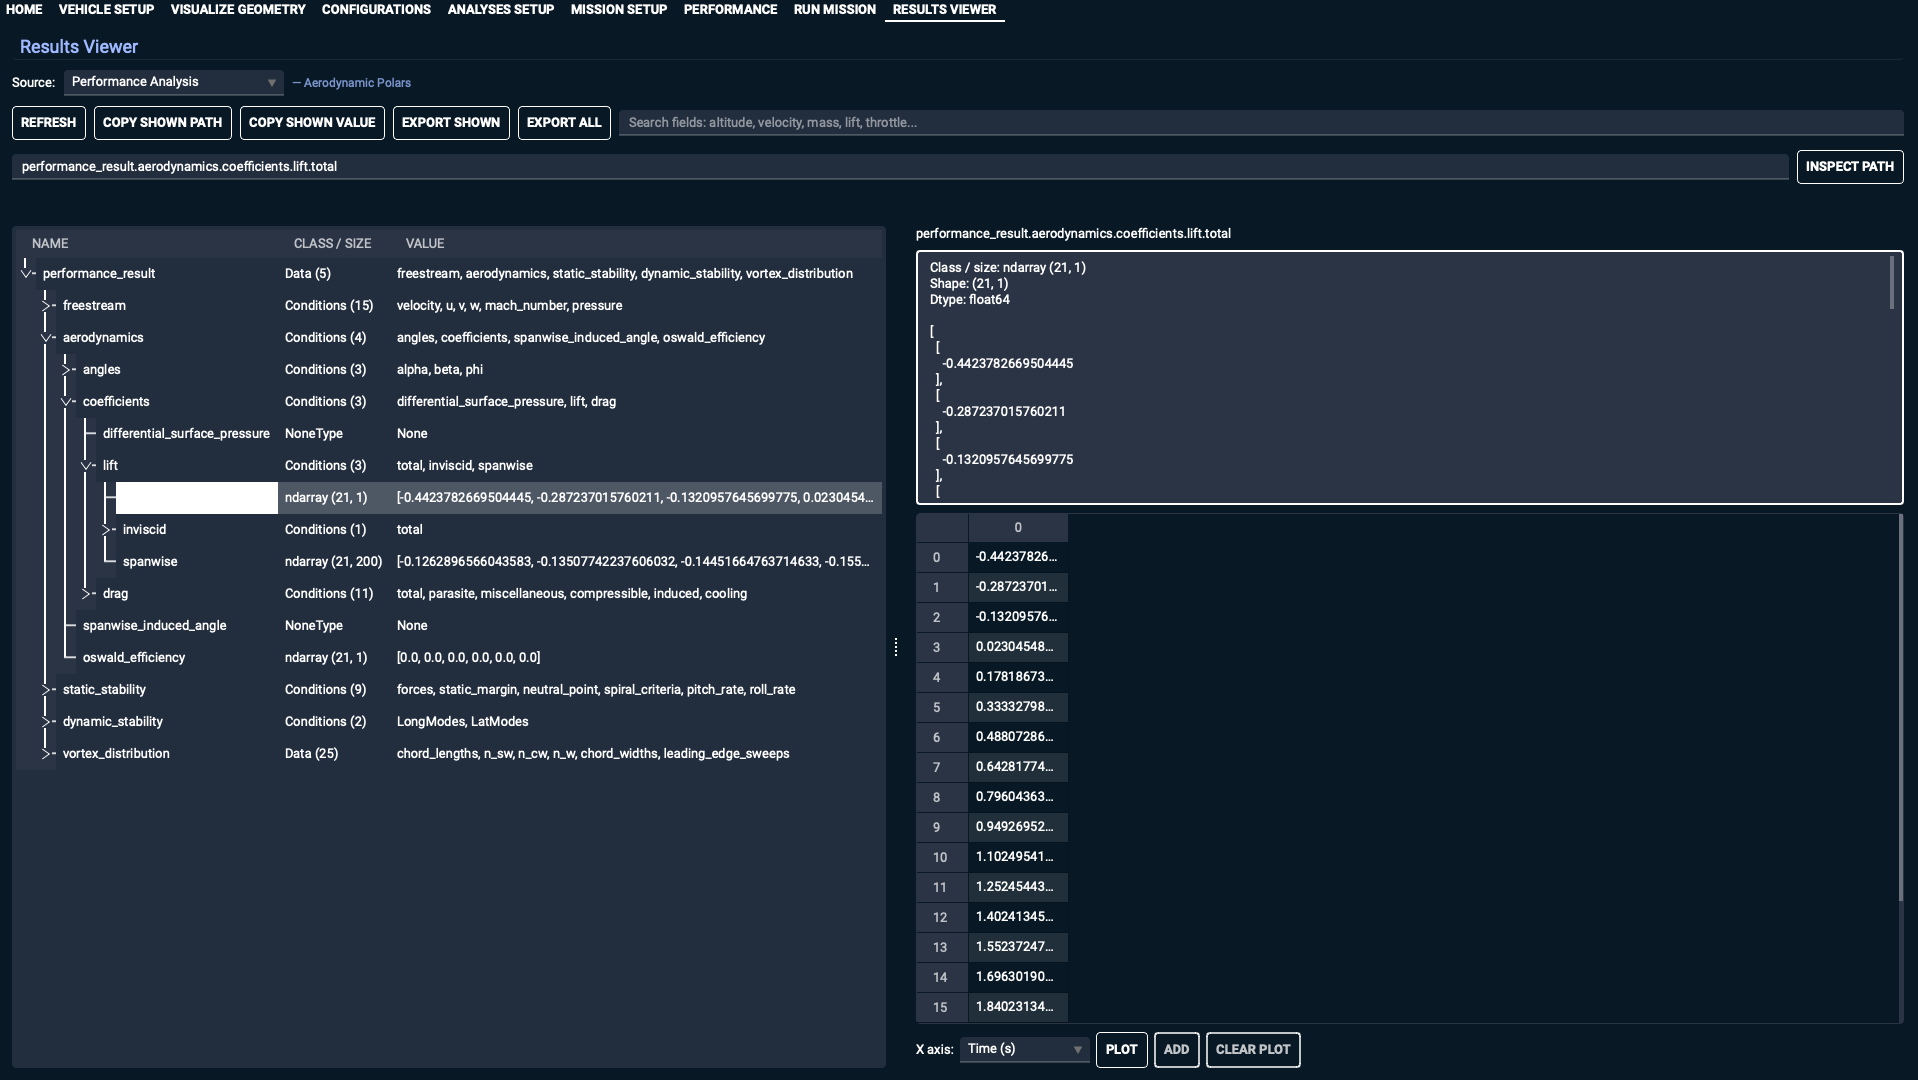
Task: Click the INSPECT PATH button
Action: [x=1849, y=167]
